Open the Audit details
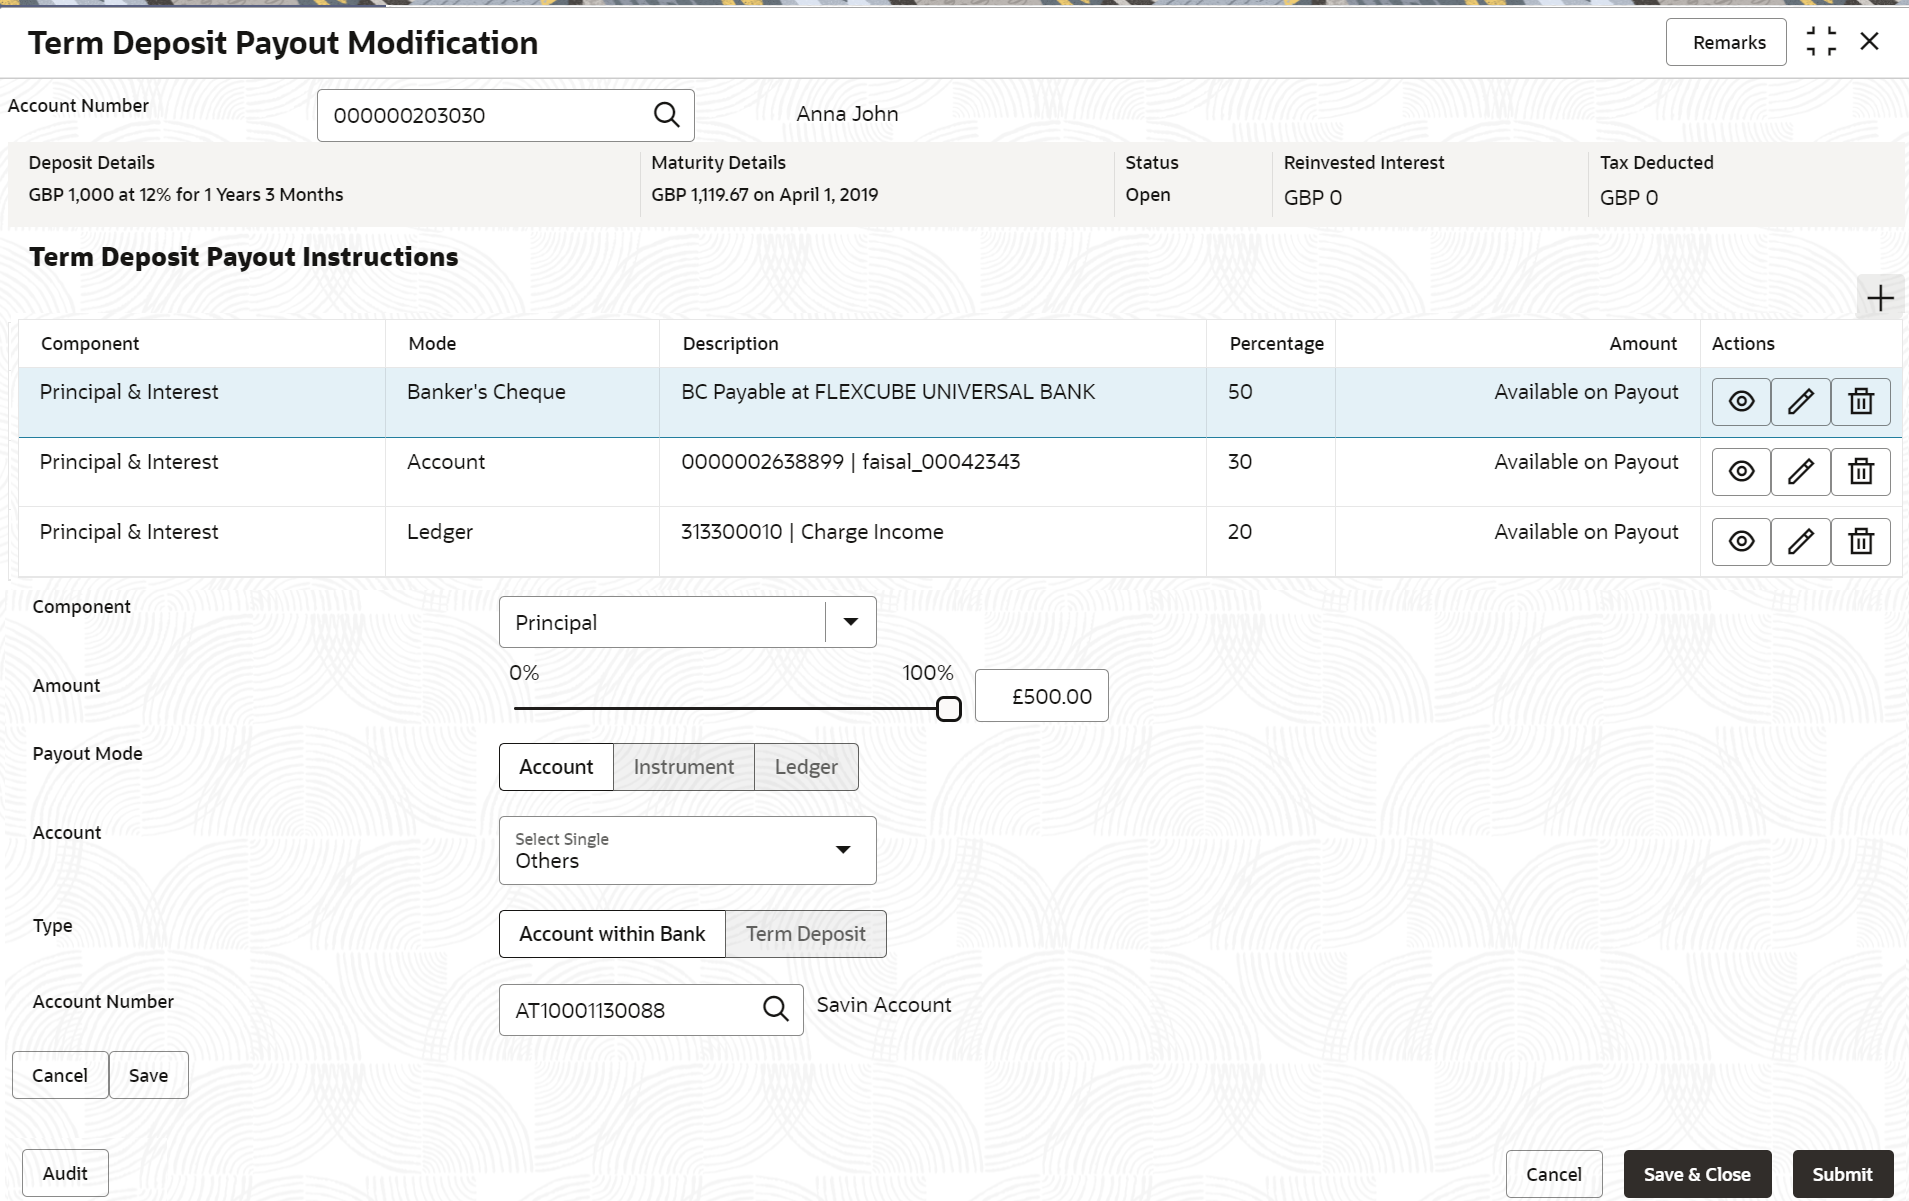 point(65,1174)
